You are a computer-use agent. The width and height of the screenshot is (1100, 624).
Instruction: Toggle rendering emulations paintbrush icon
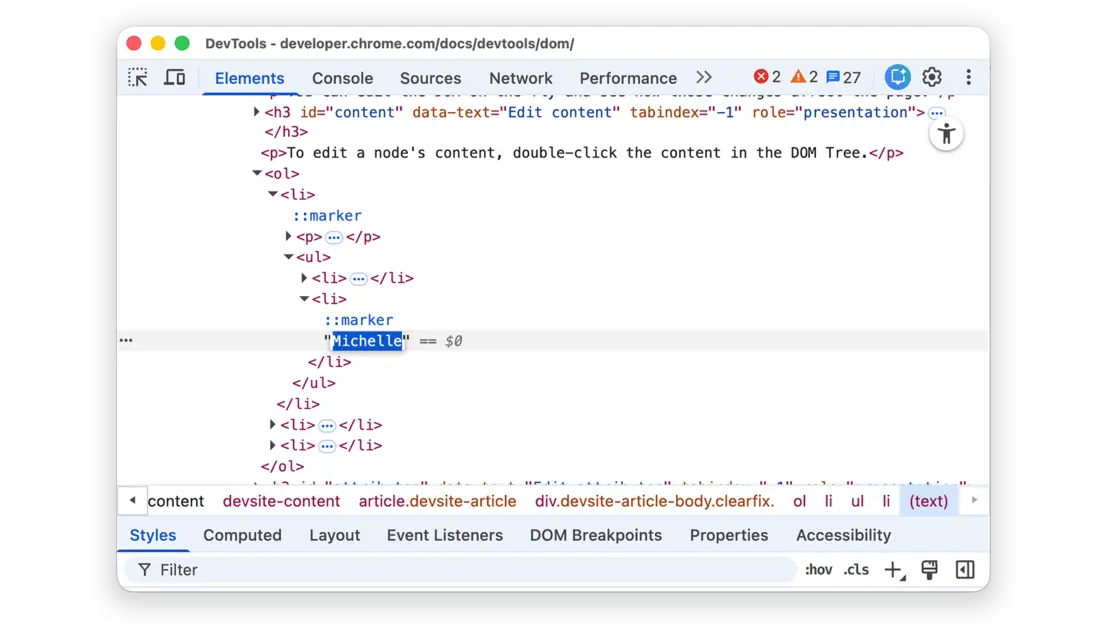click(x=930, y=570)
